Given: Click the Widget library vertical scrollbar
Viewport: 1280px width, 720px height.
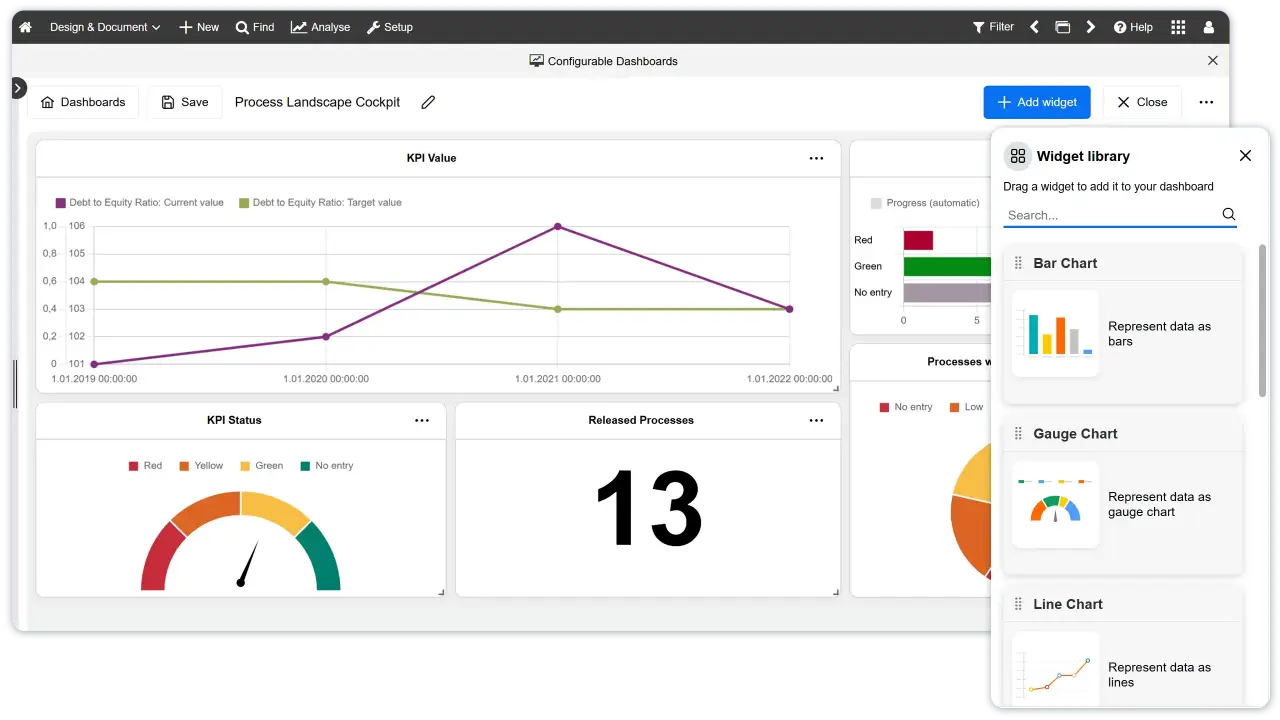Looking at the screenshot, I should pyautogui.click(x=1262, y=320).
